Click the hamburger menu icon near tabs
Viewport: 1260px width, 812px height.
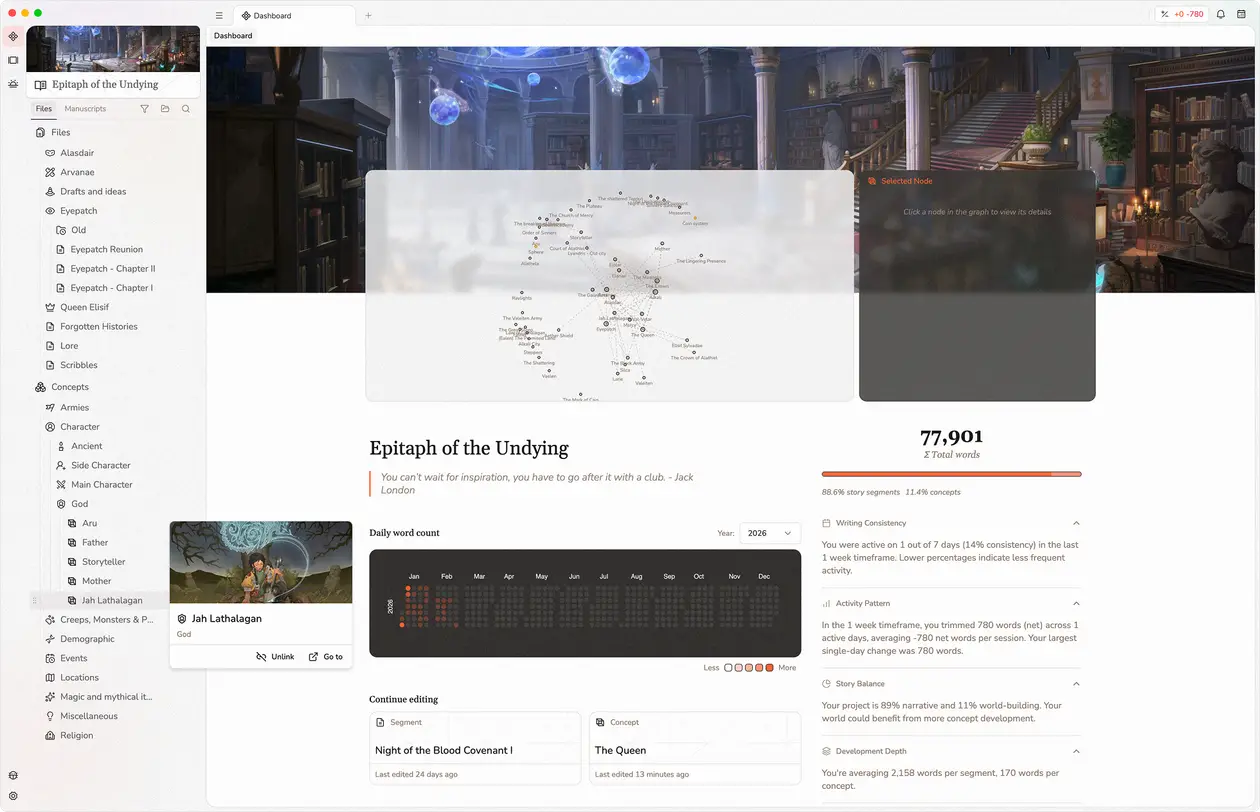pos(219,16)
